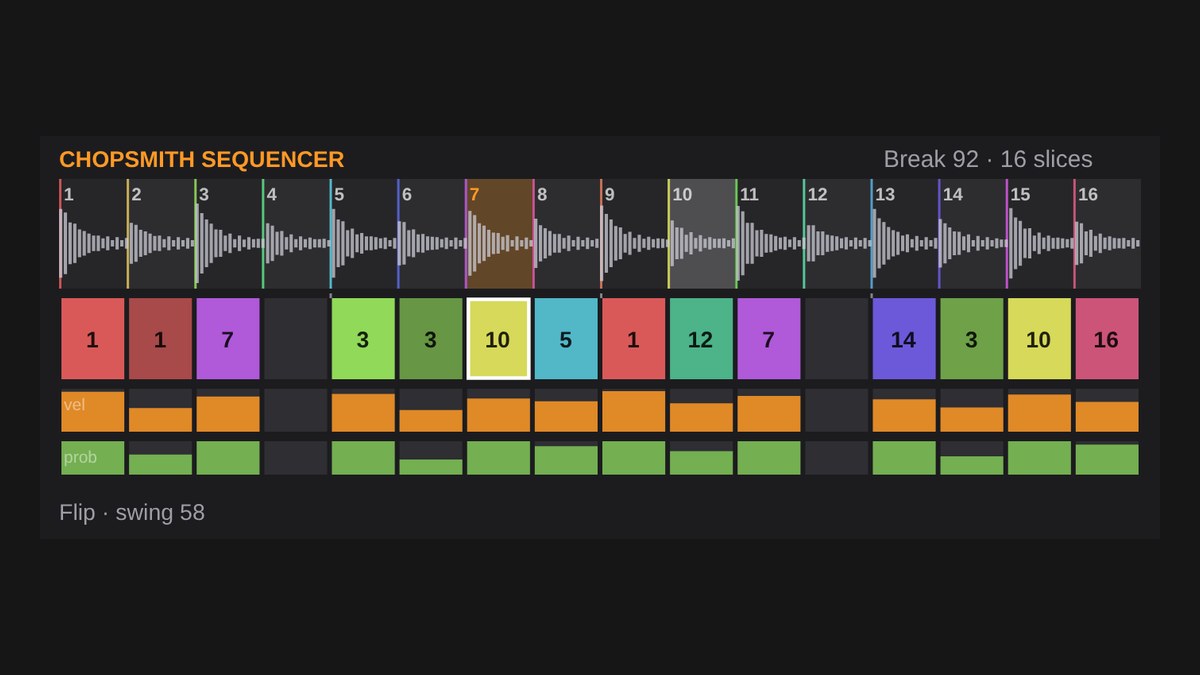This screenshot has height=675, width=1200.
Task: Adjust the step 4 empty velocity bar
Action: [x=296, y=410]
